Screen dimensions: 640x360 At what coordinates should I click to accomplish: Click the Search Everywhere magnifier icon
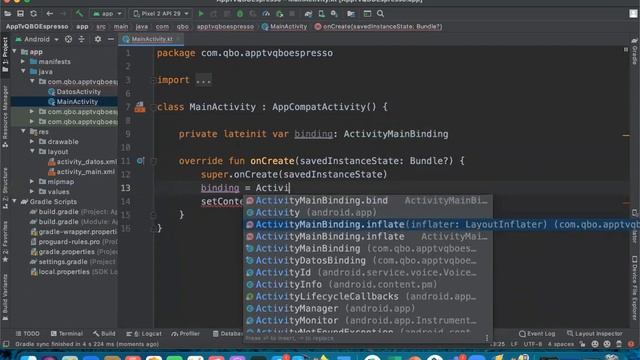pyautogui.click(x=380, y=13)
